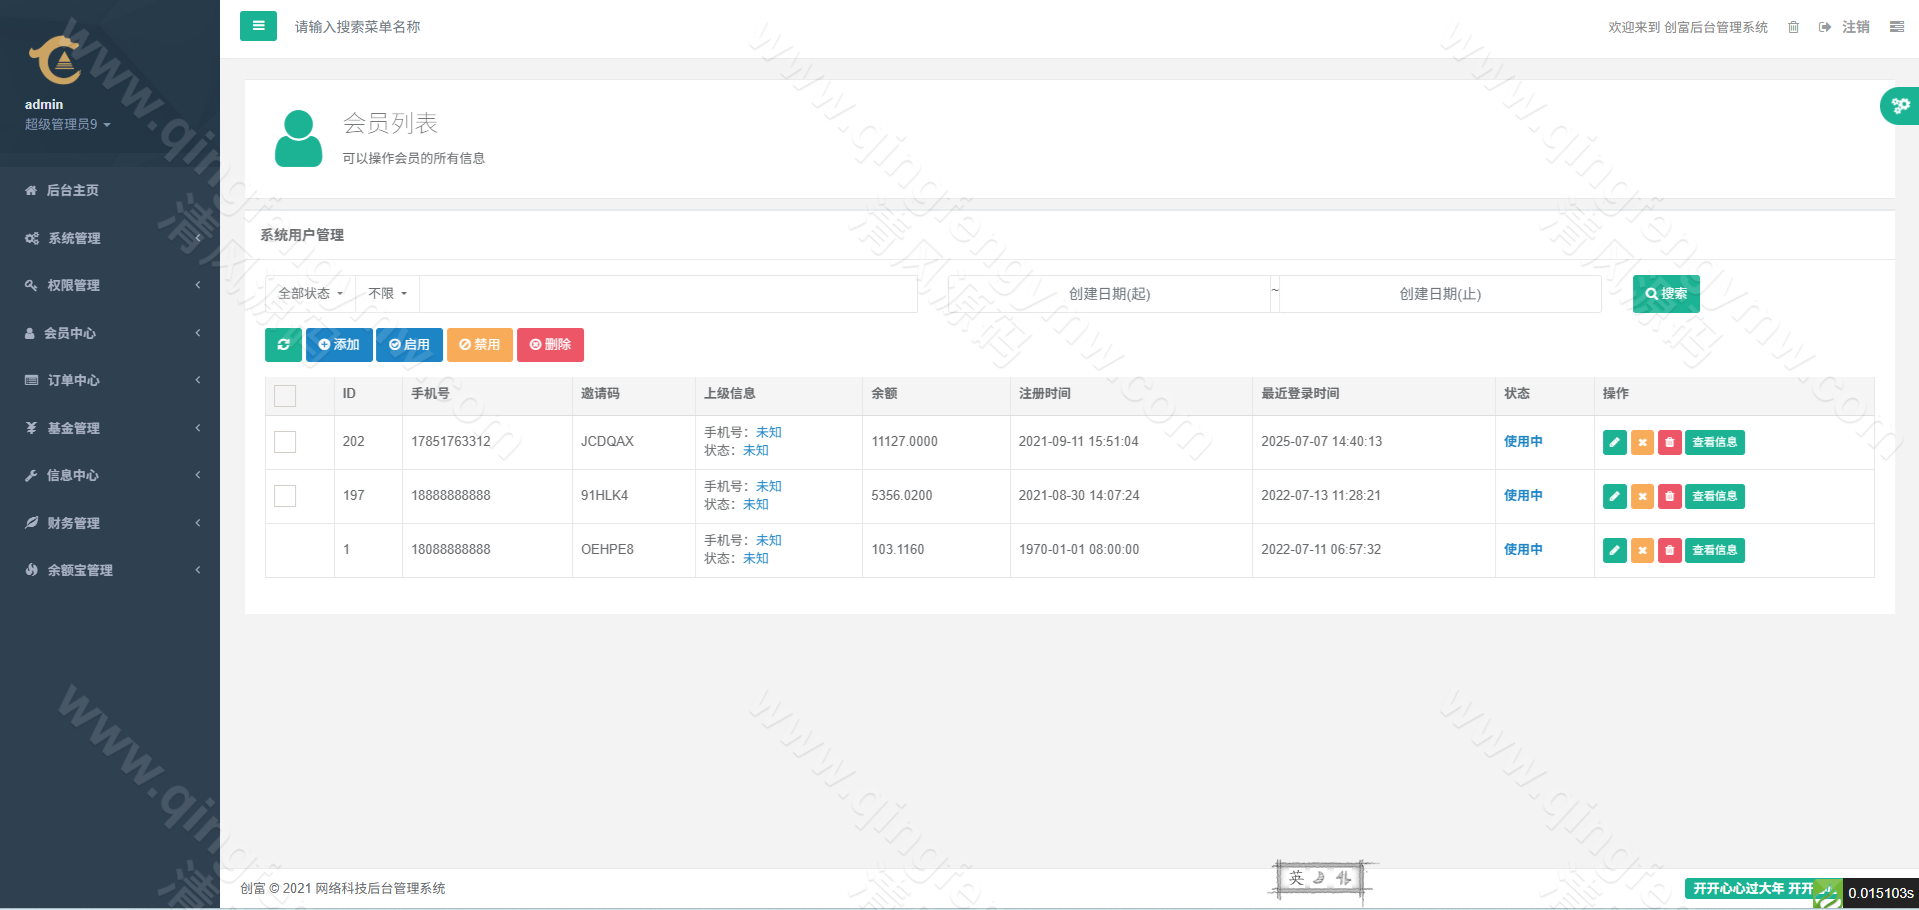Screen dimensions: 1919x910
Task: Check the checkbox for member ID 202
Action: tap(285, 442)
